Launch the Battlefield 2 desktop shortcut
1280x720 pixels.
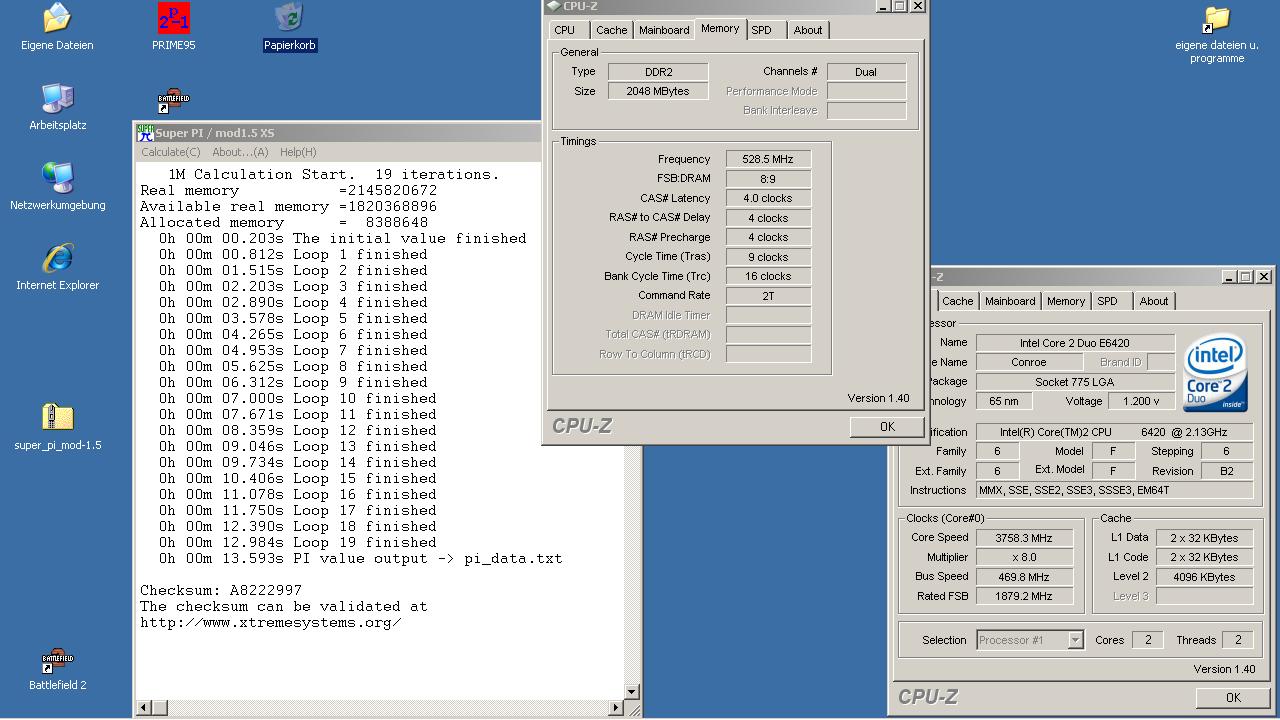pyautogui.click(x=57, y=667)
